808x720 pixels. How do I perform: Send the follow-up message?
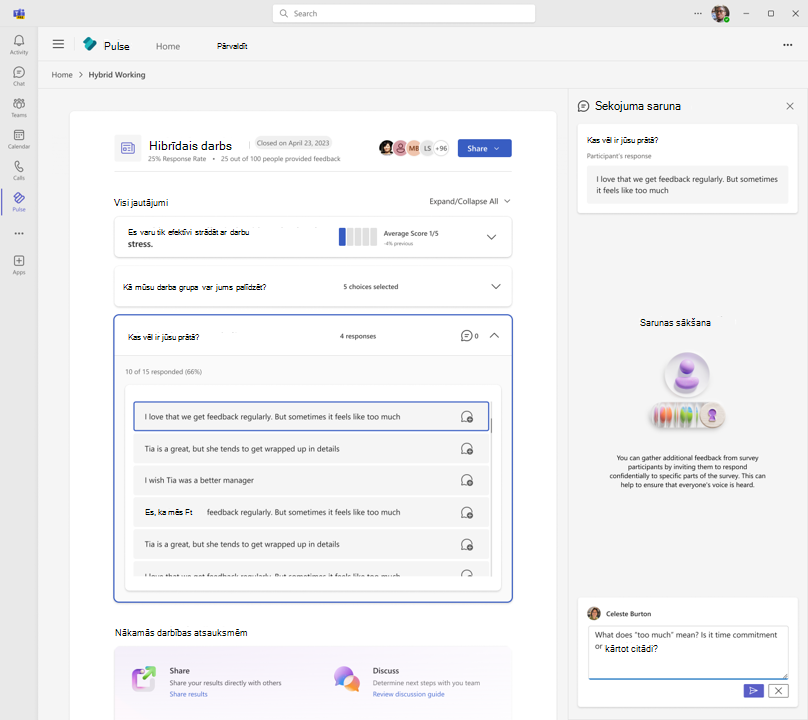[753, 690]
